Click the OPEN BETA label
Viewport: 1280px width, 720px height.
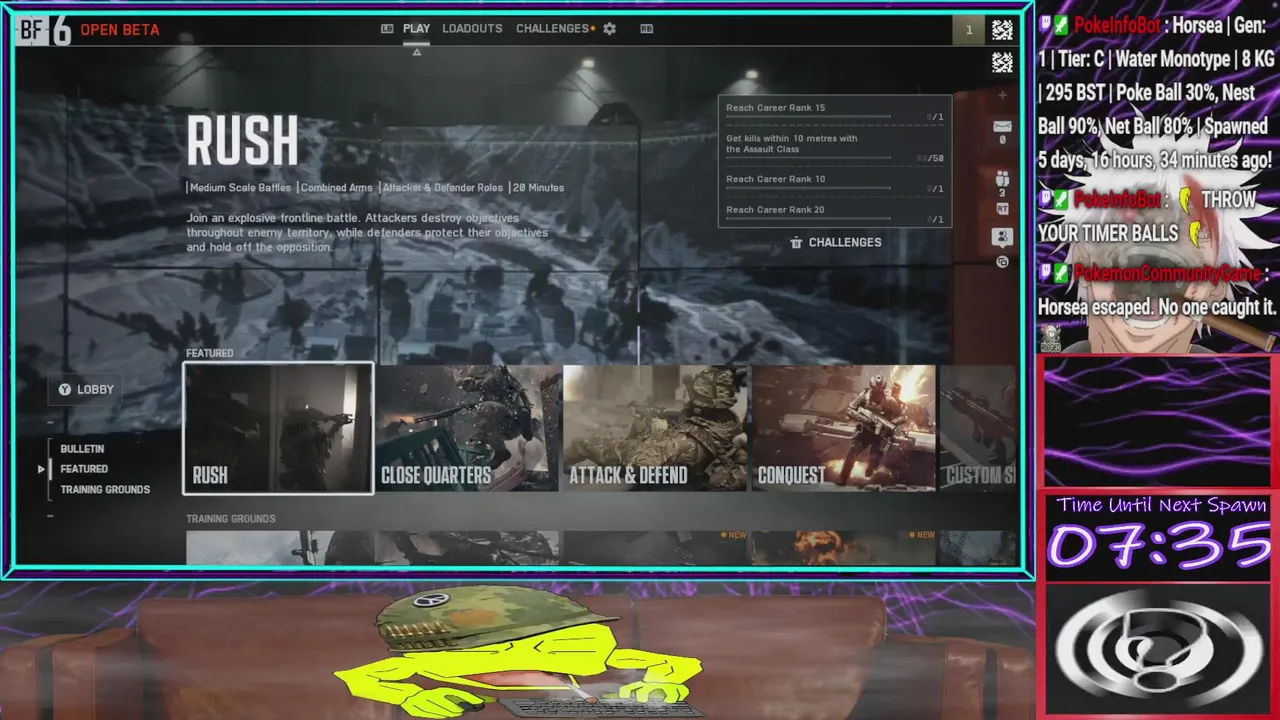pyautogui.click(x=119, y=30)
